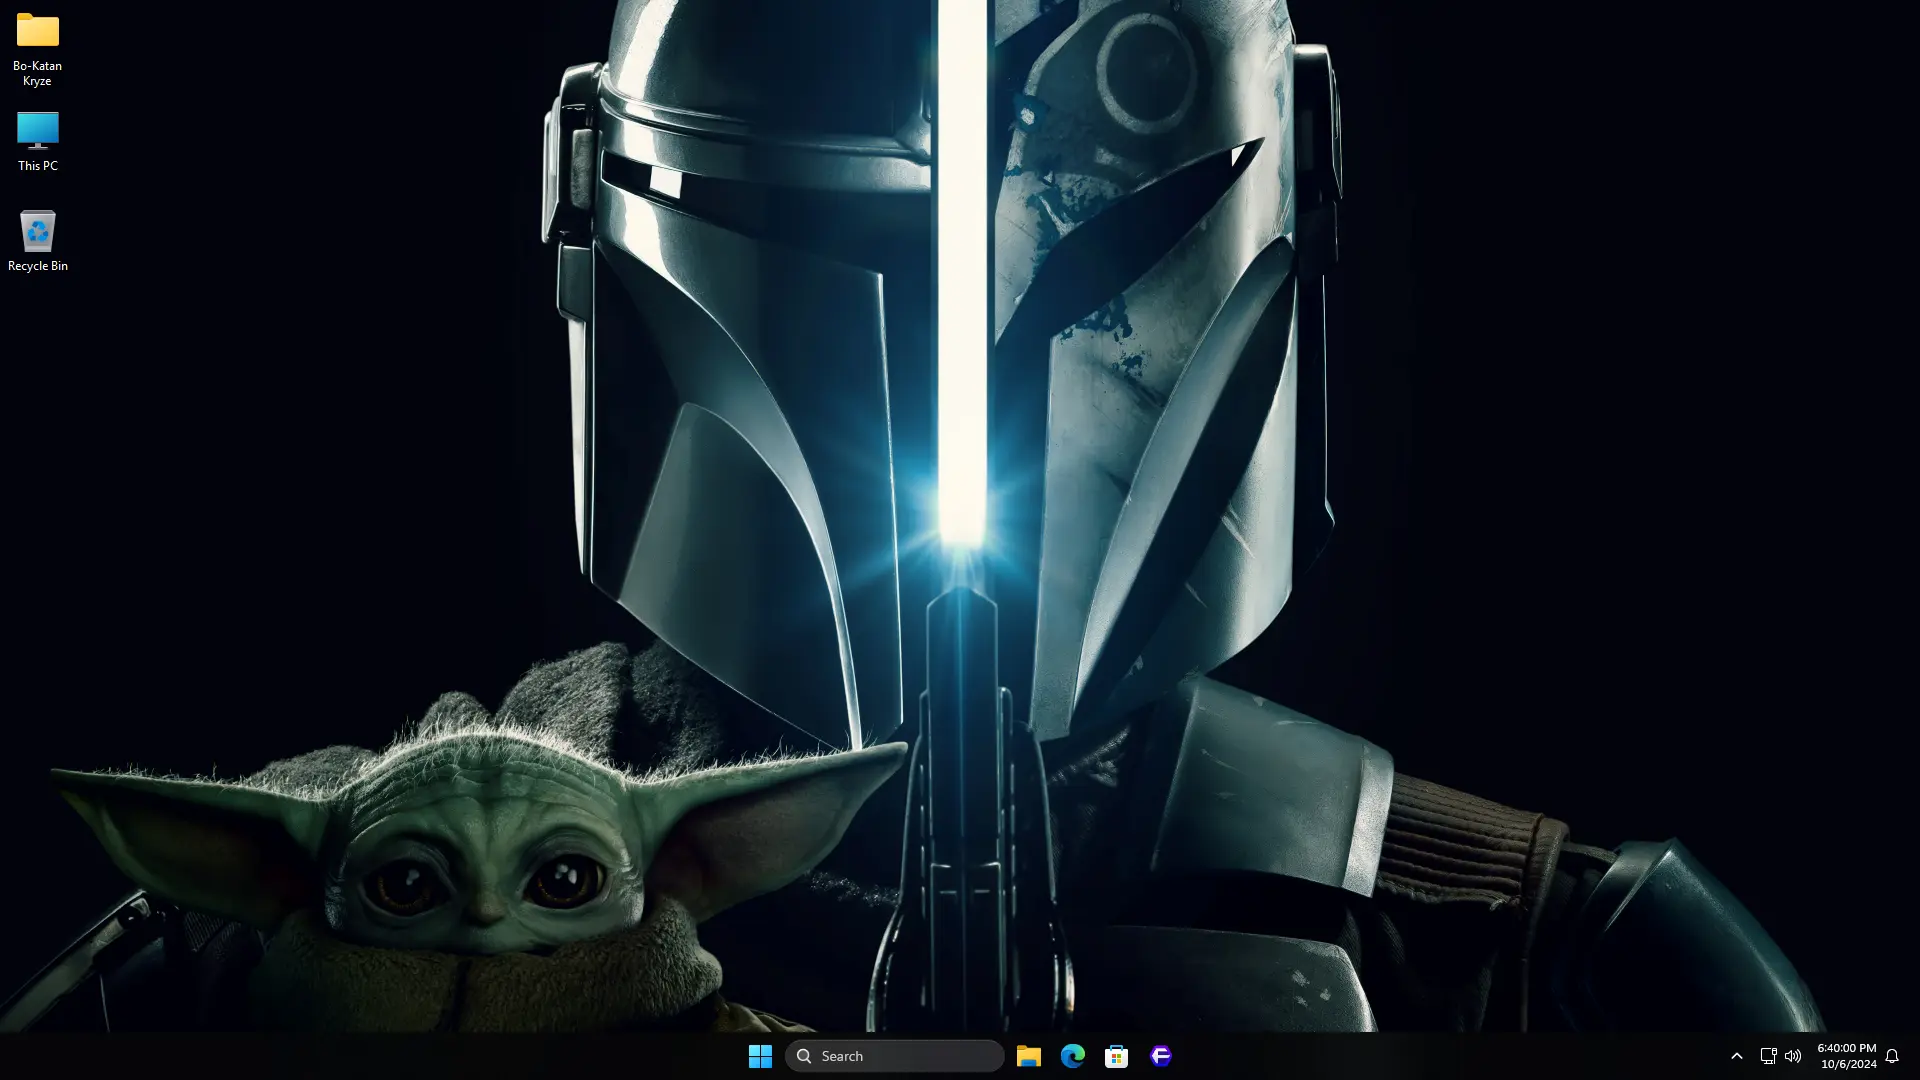Open the Windows Start menu
This screenshot has height=1080, width=1920.
[760, 1056]
